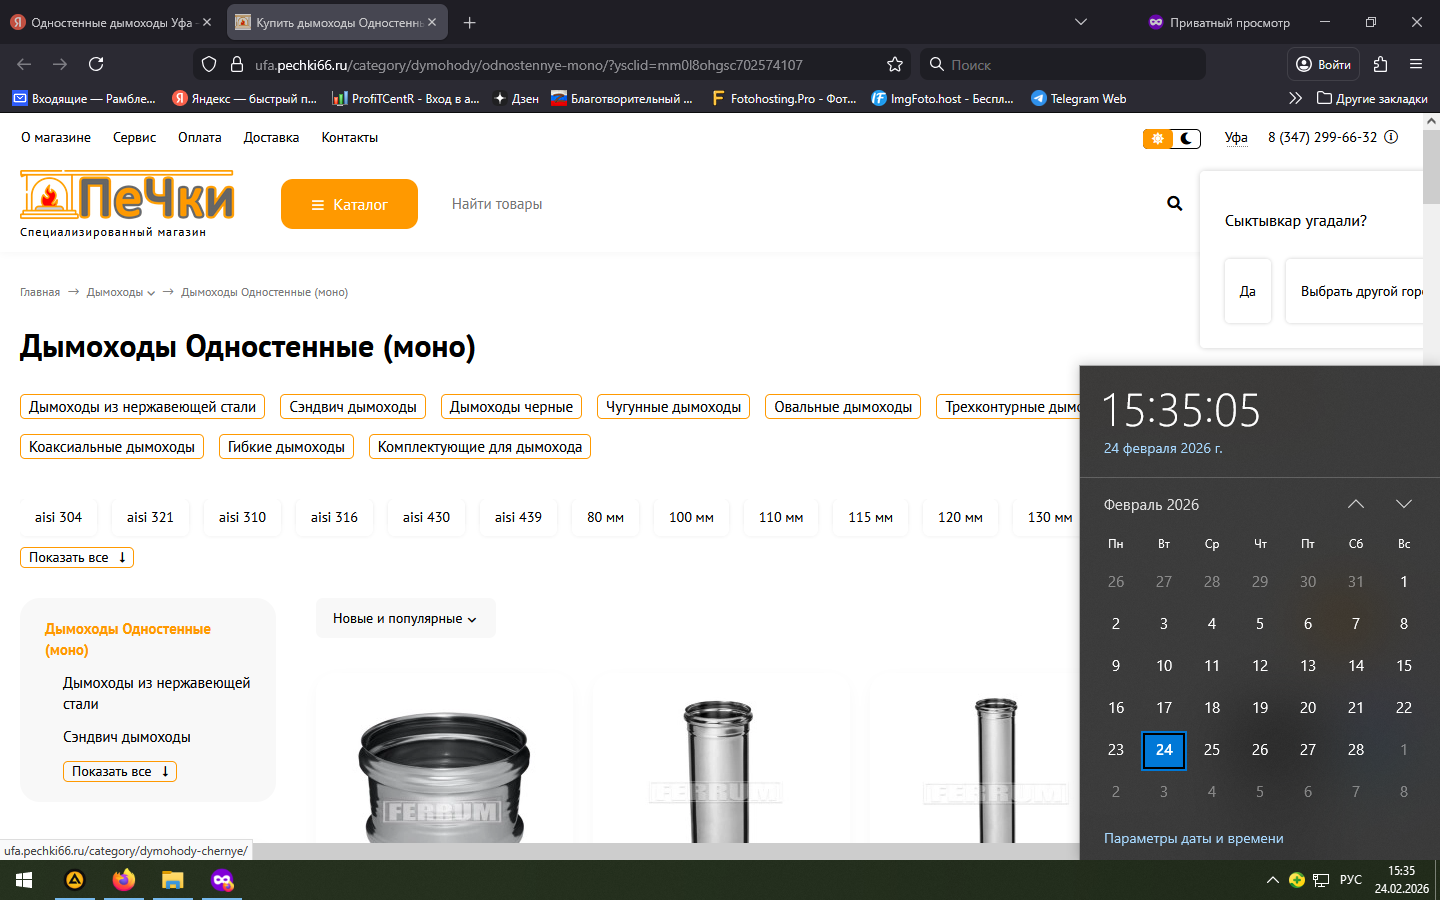Open the Чугунные дымоходы category tag
Image resolution: width=1440 pixels, height=900 pixels.
point(673,407)
